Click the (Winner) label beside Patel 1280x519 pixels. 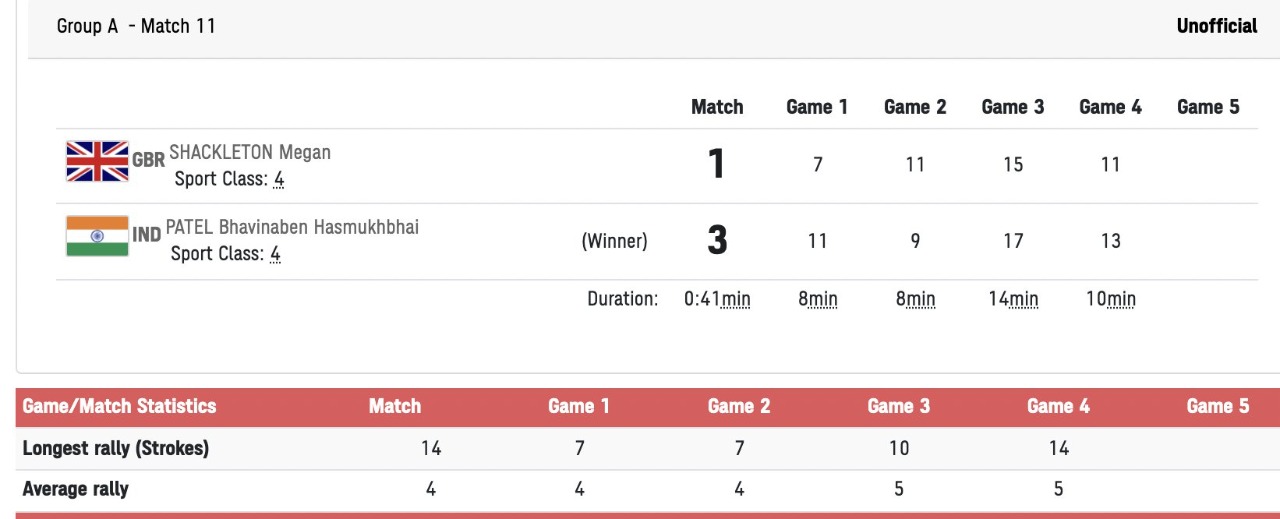click(x=614, y=241)
